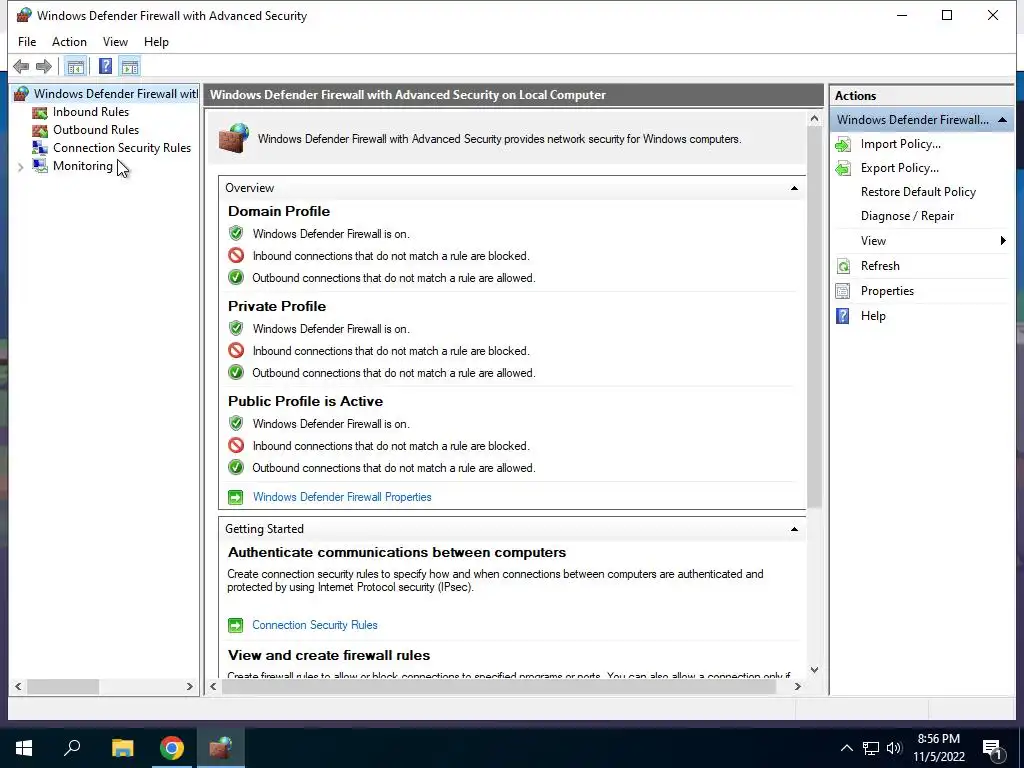This screenshot has height=768, width=1024.
Task: Toggle the Show/Hide Console Tree toolbar icon
Action: [x=76, y=67]
